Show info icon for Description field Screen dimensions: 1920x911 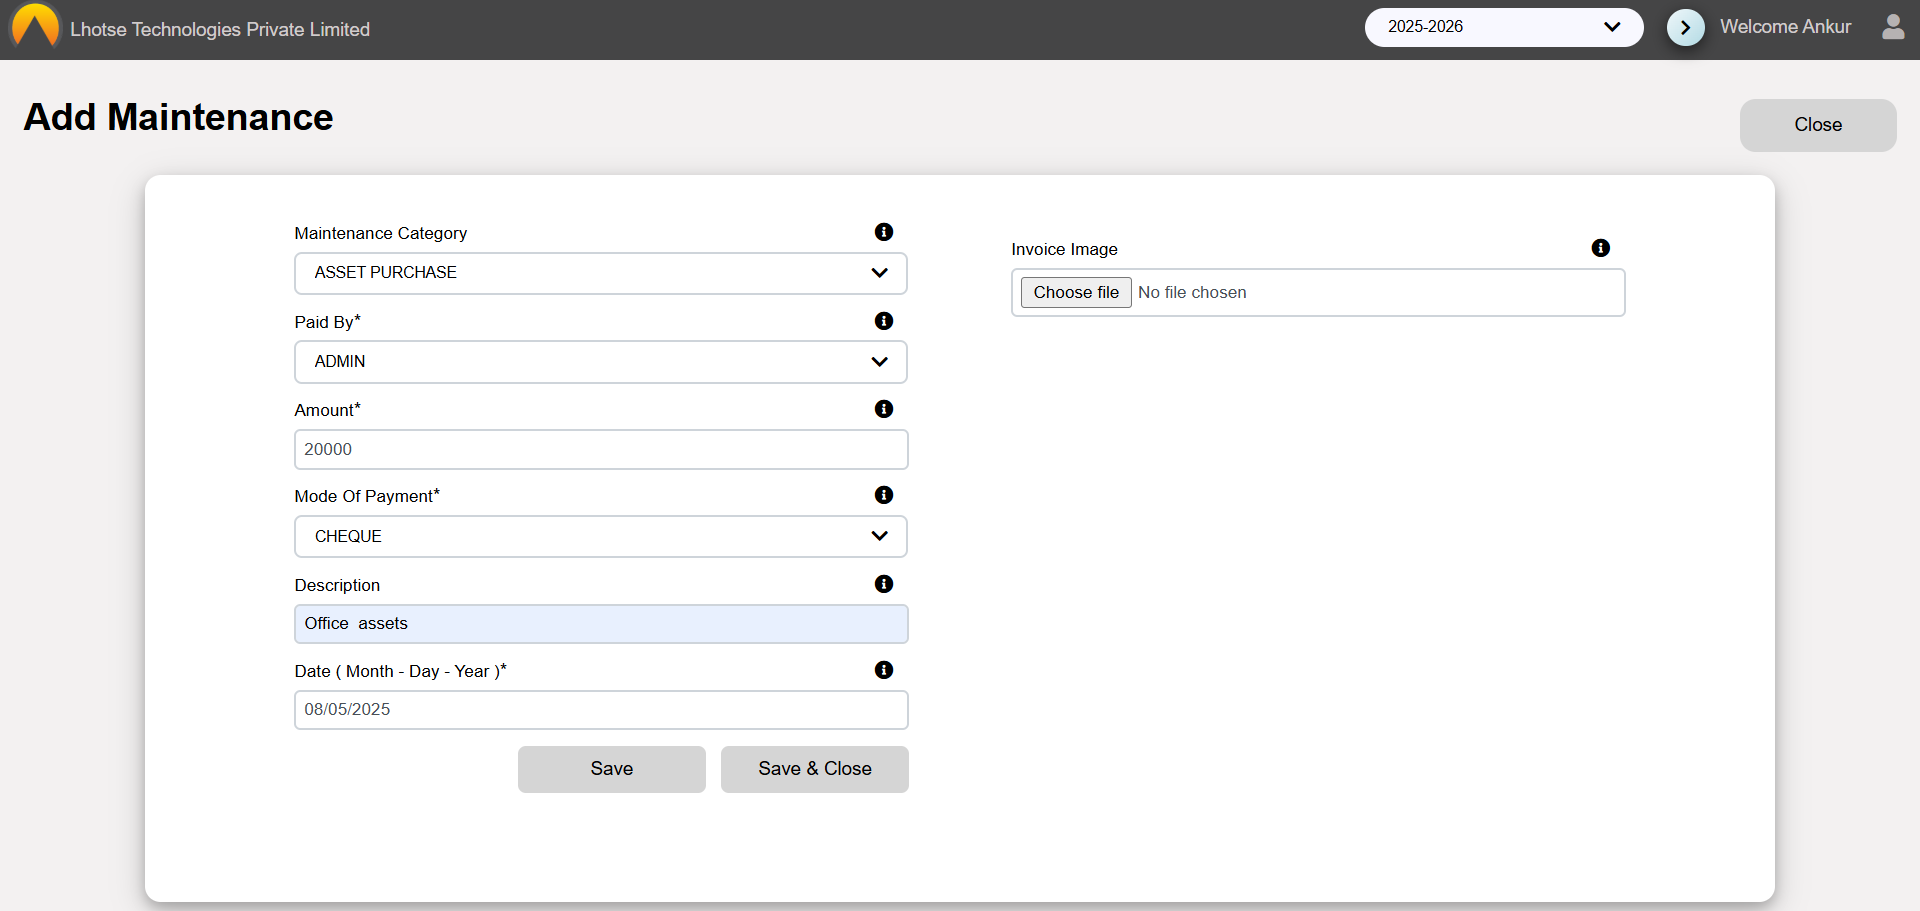(884, 584)
